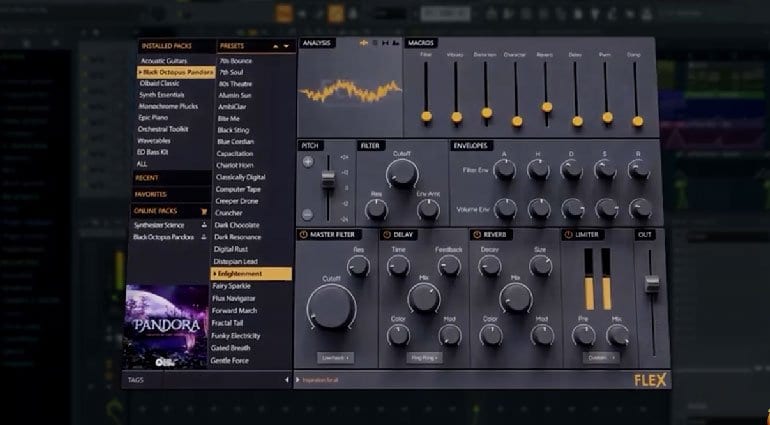Click the Delay Mix knob
This screenshot has height=425, width=770.
[424, 298]
